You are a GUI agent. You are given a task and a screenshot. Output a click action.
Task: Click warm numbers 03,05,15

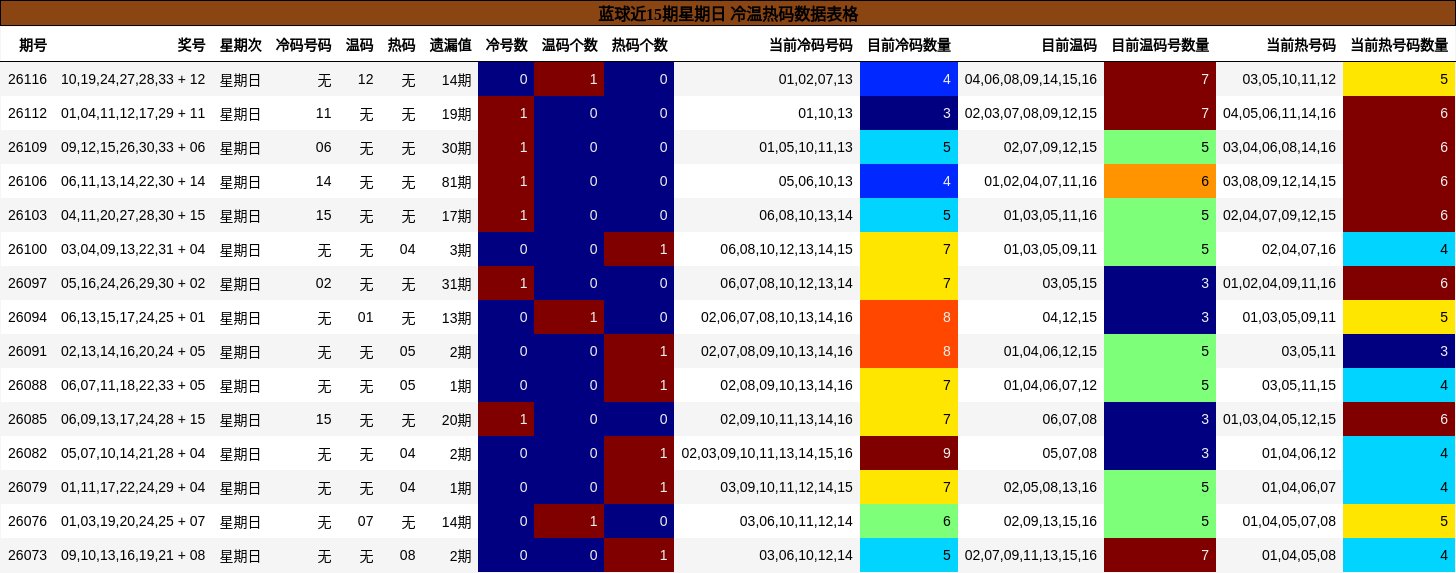(1070, 283)
